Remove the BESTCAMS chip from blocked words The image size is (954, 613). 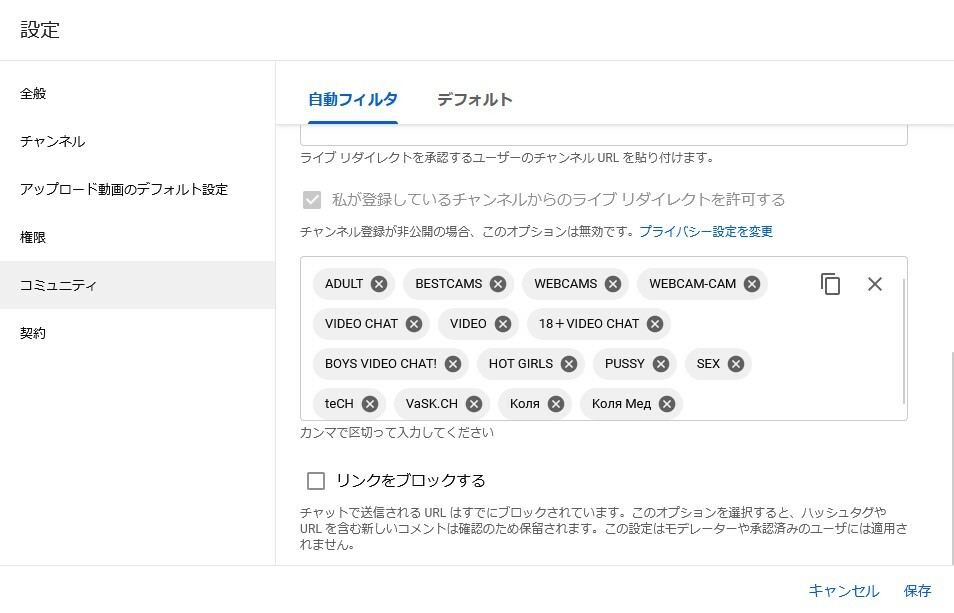coord(498,284)
